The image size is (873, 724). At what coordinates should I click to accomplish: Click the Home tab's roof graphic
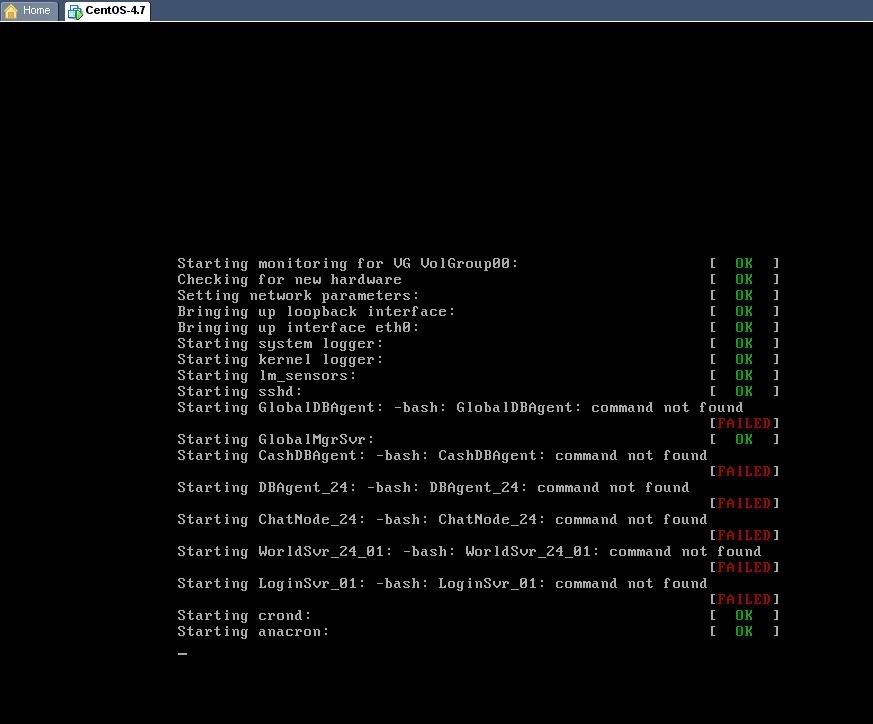click(12, 8)
